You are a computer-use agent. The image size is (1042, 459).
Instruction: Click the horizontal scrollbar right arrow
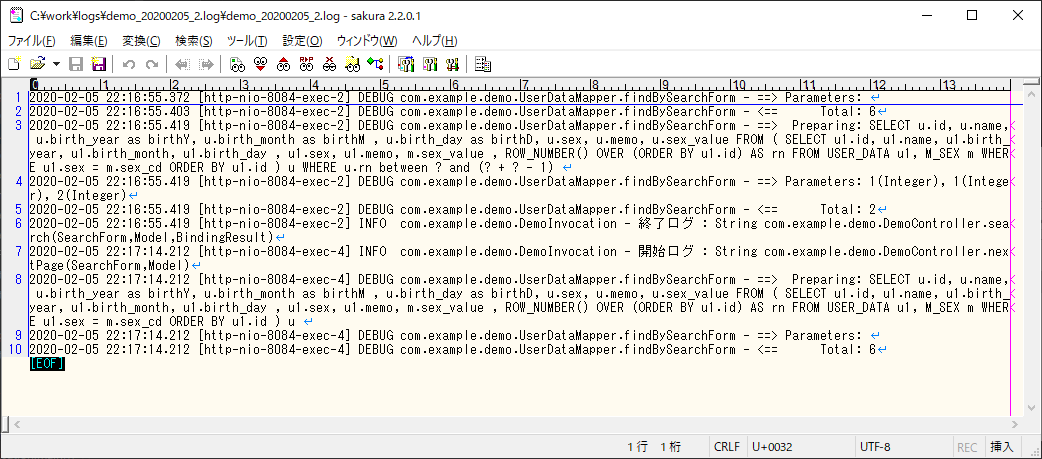(1016, 423)
